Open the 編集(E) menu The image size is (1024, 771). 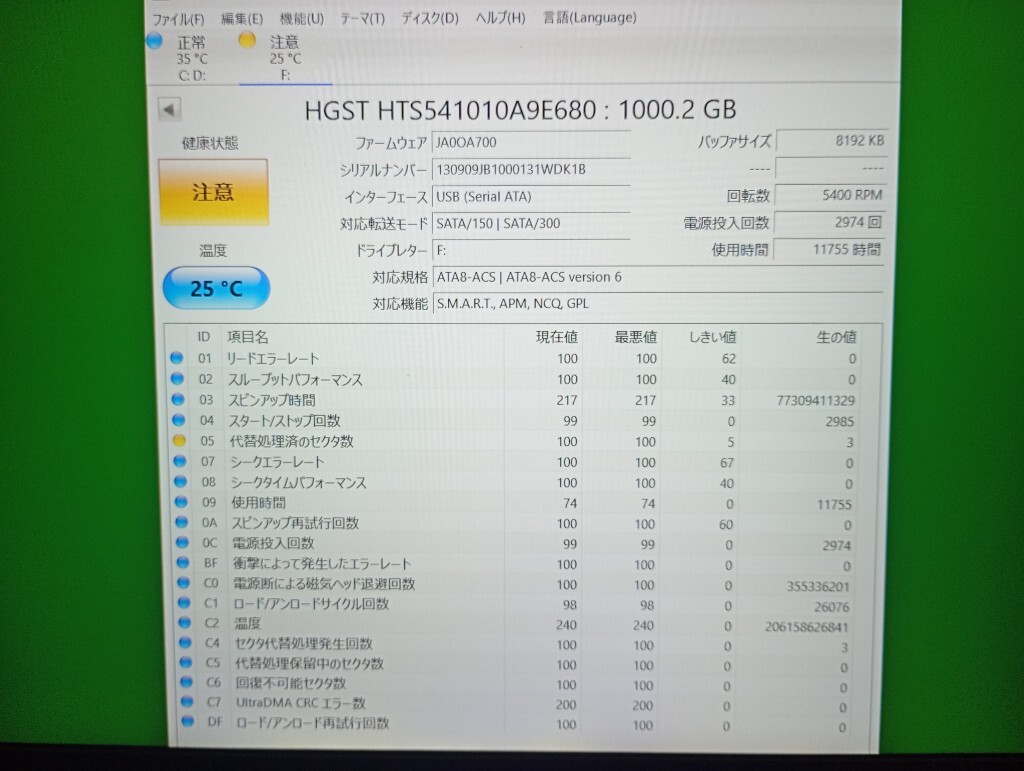(242, 19)
